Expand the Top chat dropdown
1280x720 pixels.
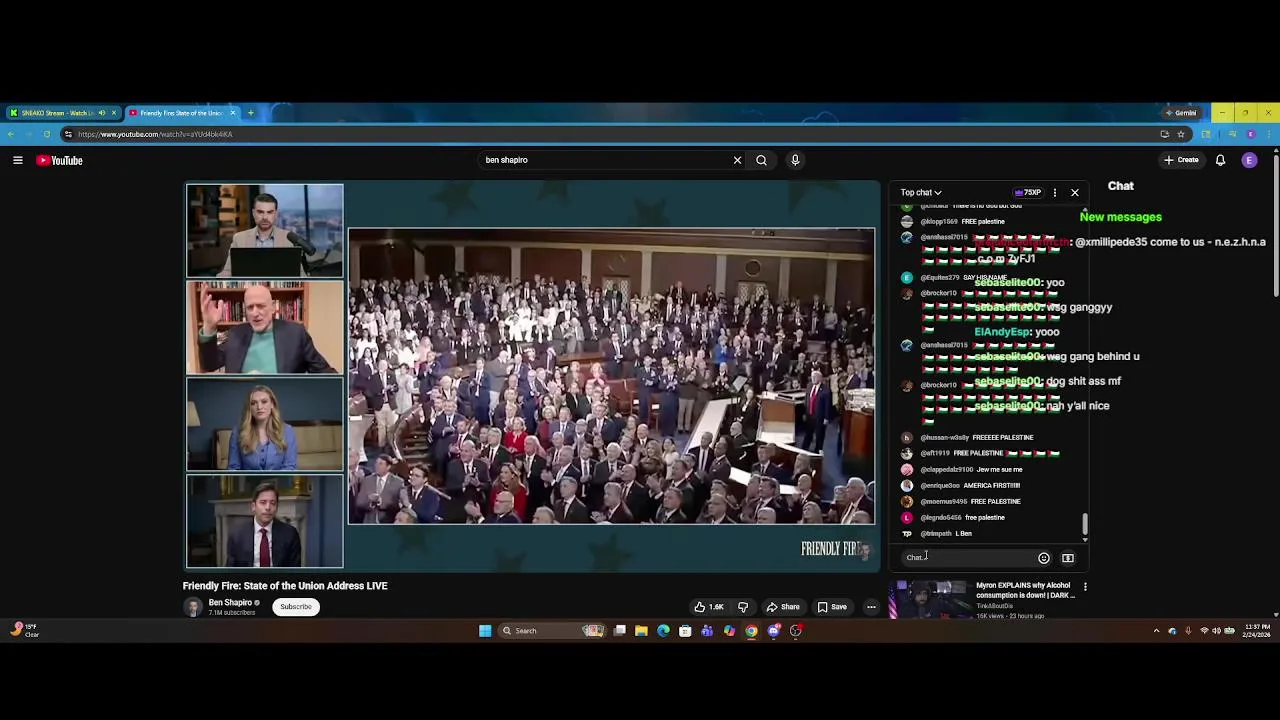point(921,192)
